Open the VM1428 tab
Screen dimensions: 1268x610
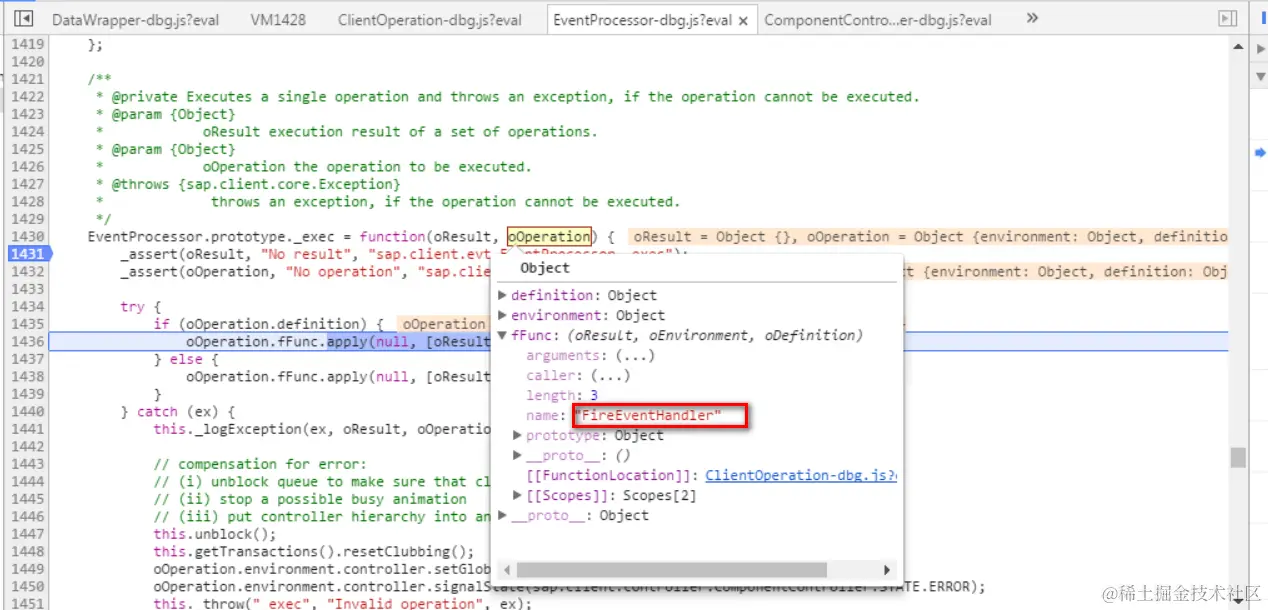click(278, 20)
